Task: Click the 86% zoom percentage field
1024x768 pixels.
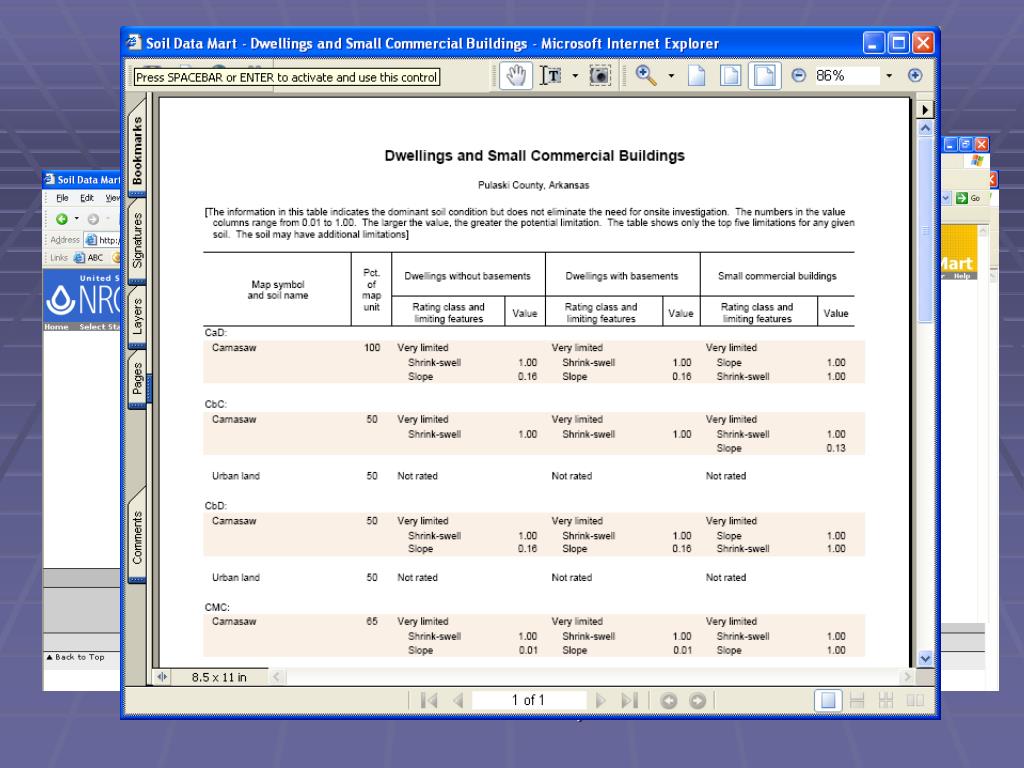Action: tap(846, 76)
